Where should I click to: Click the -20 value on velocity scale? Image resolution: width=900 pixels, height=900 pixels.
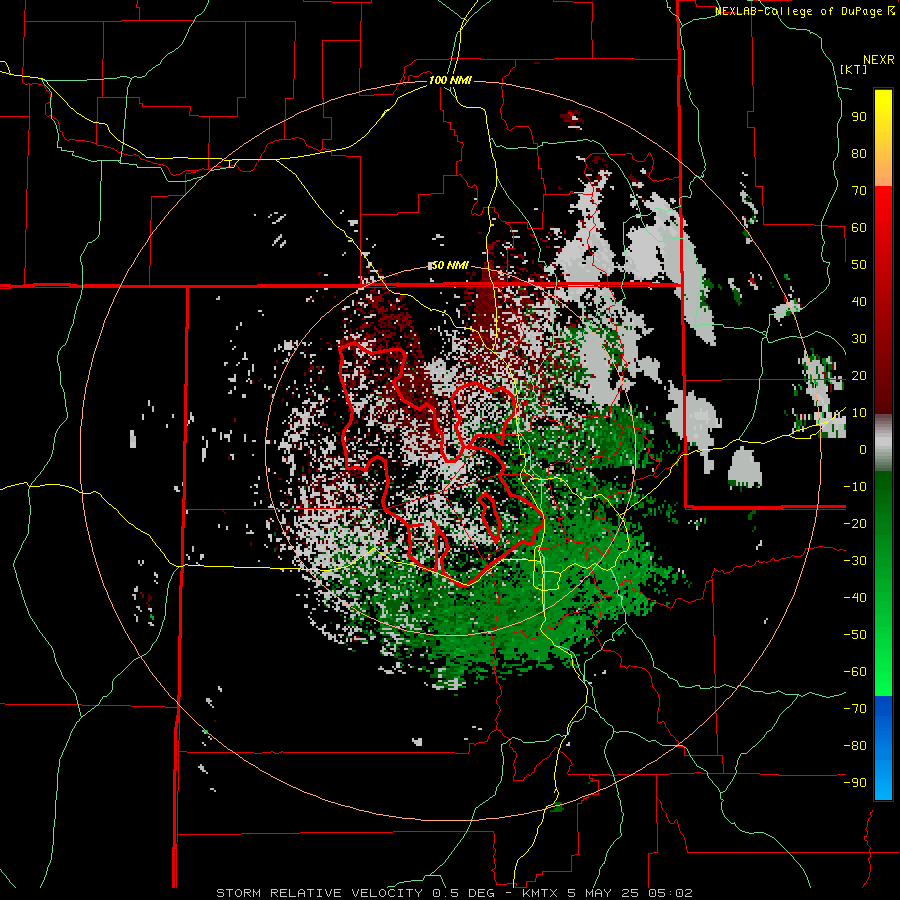click(x=855, y=523)
